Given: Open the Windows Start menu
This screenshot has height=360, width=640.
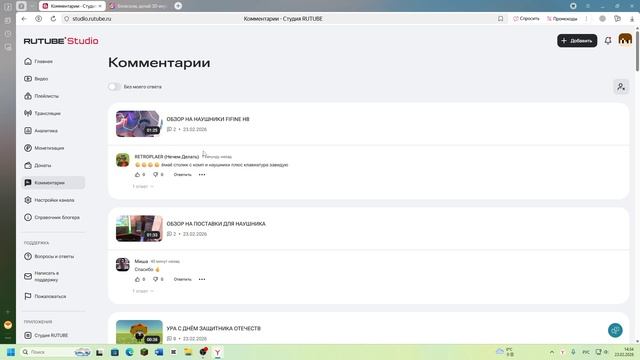Looking at the screenshot, I should [11, 352].
